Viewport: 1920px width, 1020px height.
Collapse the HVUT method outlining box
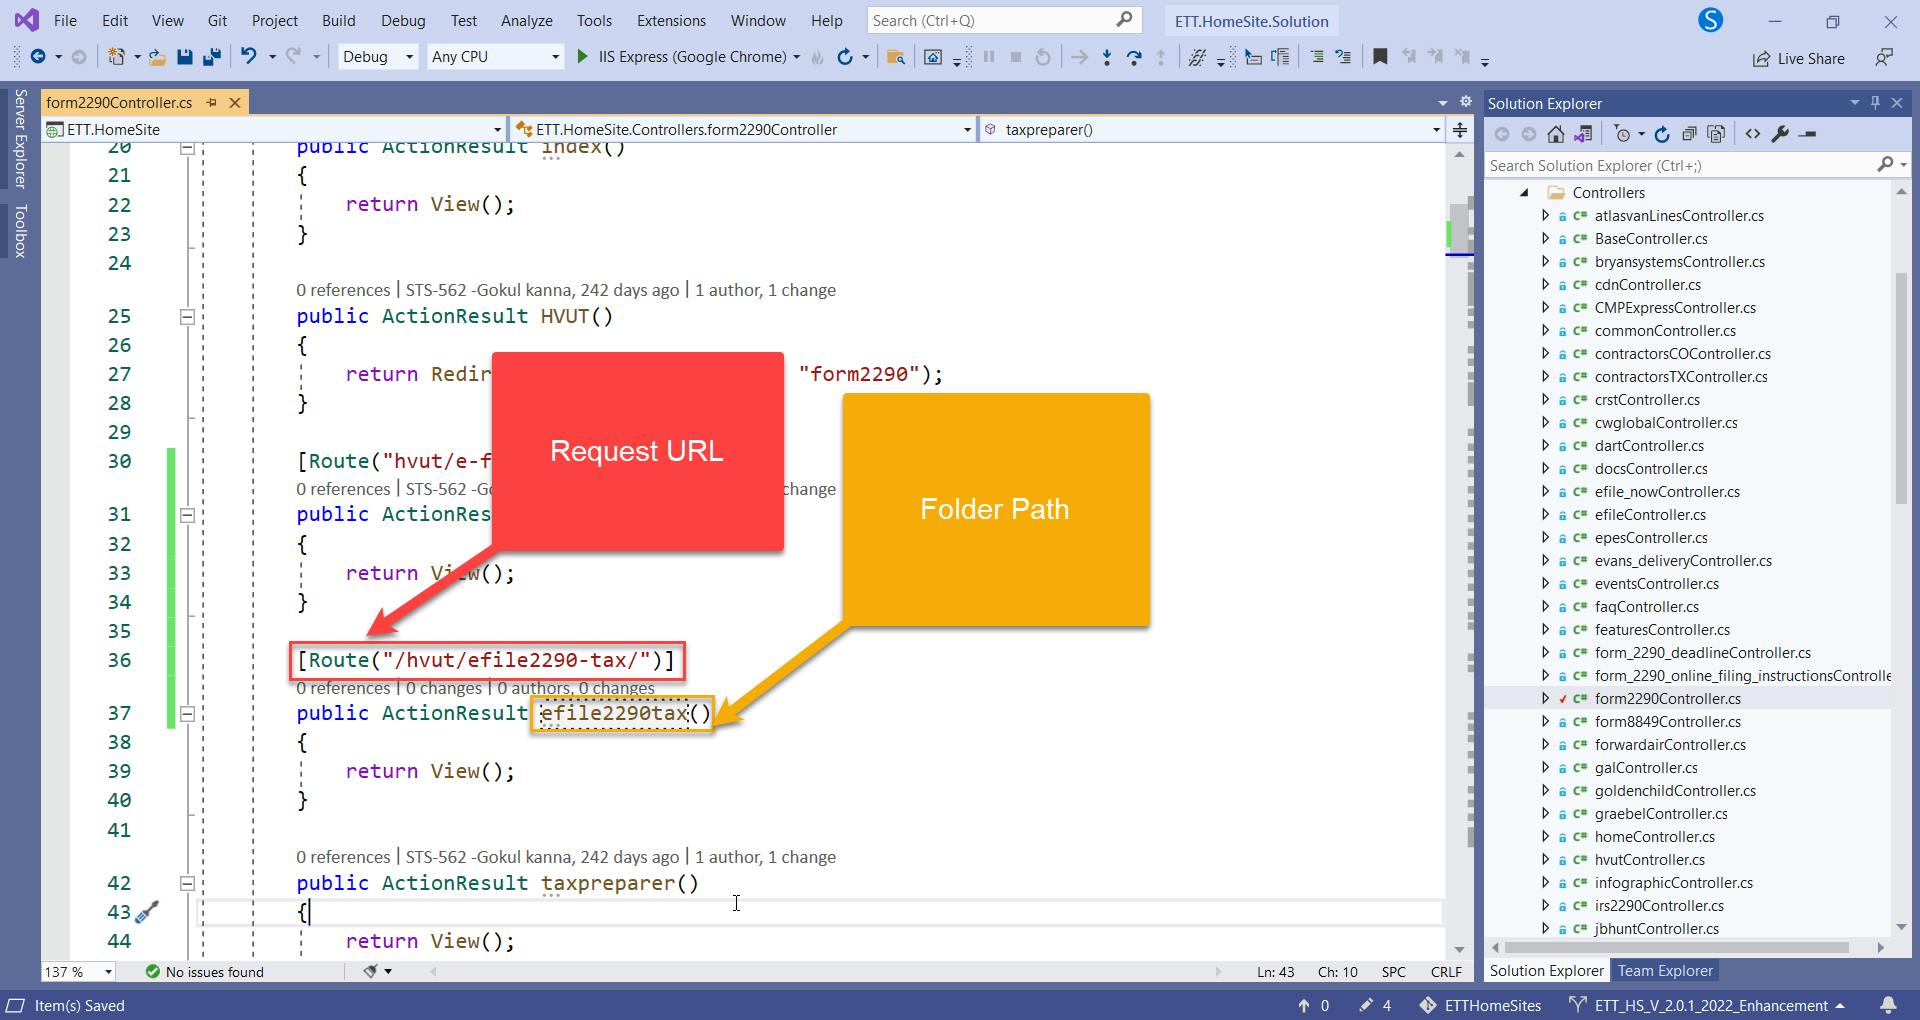(187, 316)
